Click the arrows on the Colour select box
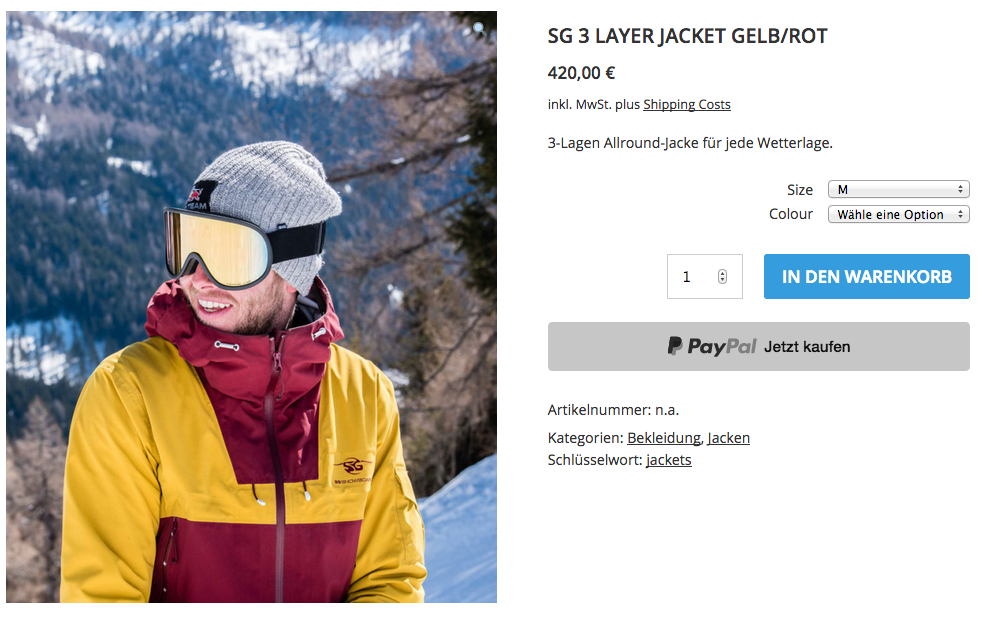The width and height of the screenshot is (983, 617). [x=960, y=214]
